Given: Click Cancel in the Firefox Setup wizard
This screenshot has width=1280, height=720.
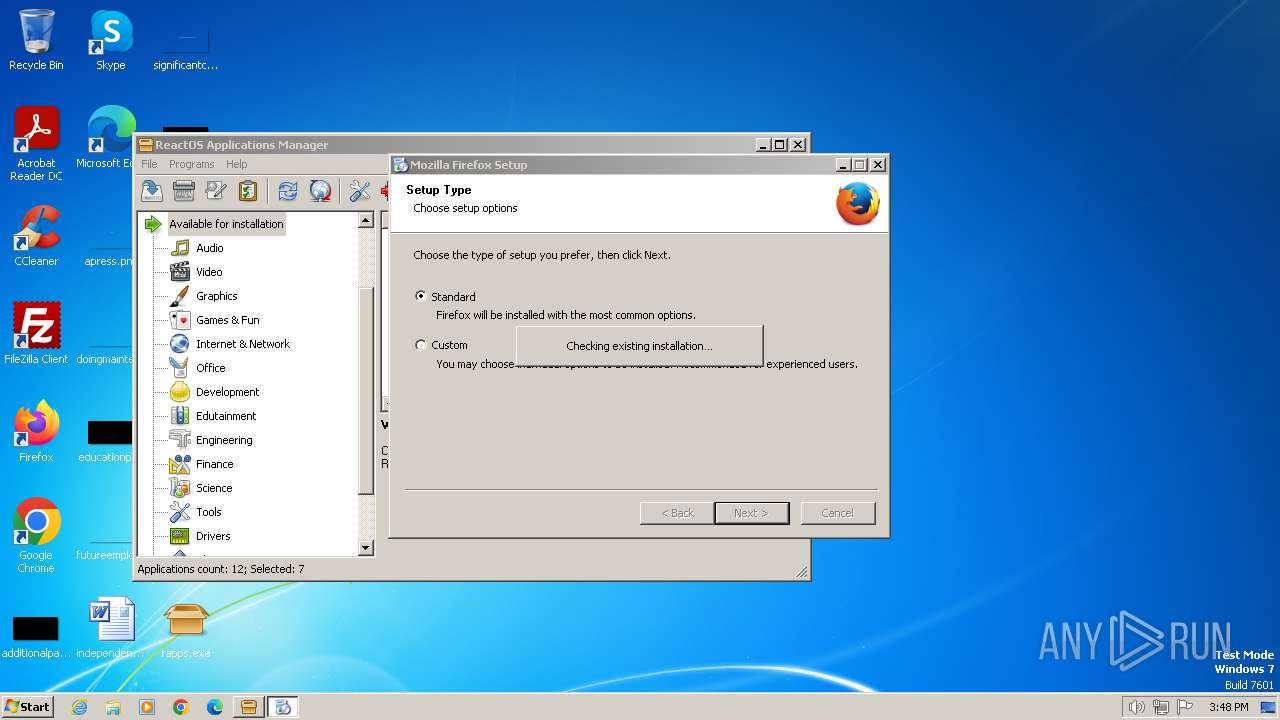Looking at the screenshot, I should pos(838,513).
